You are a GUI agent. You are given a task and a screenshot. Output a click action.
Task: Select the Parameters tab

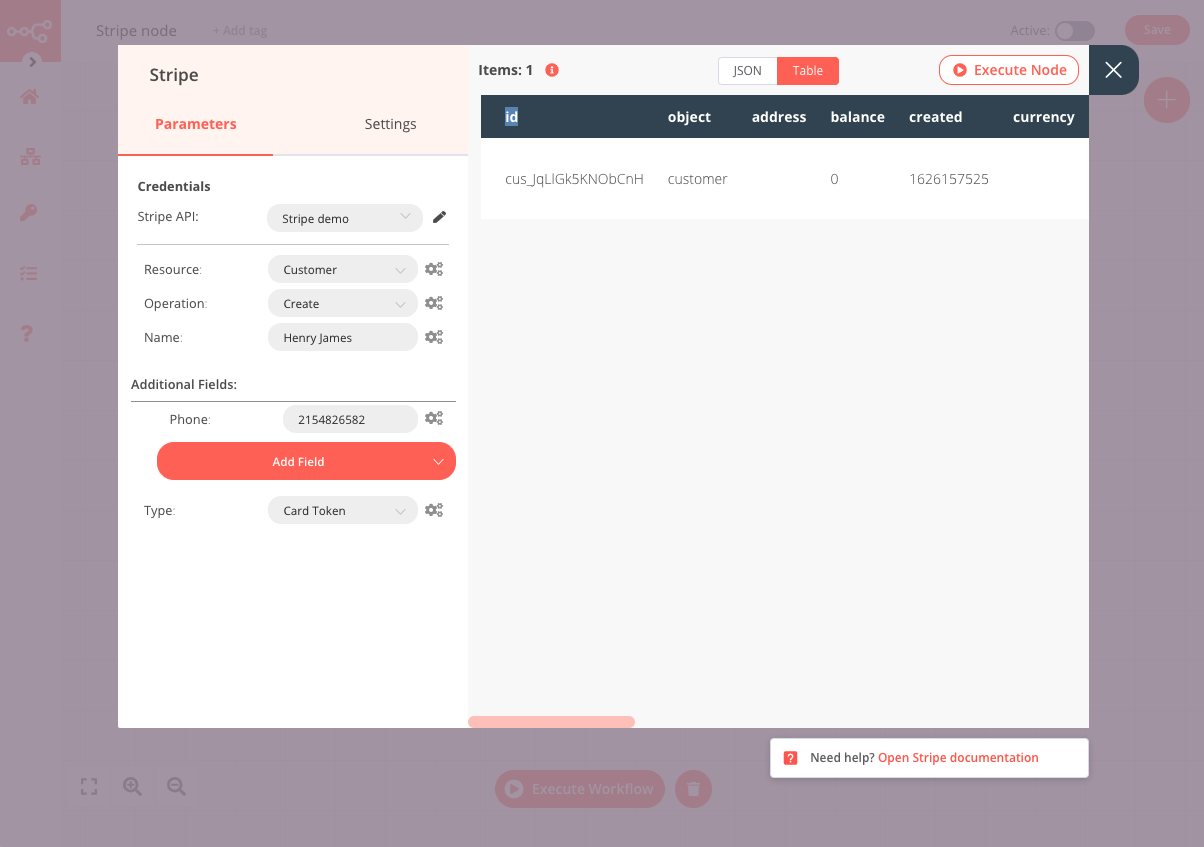(x=196, y=124)
